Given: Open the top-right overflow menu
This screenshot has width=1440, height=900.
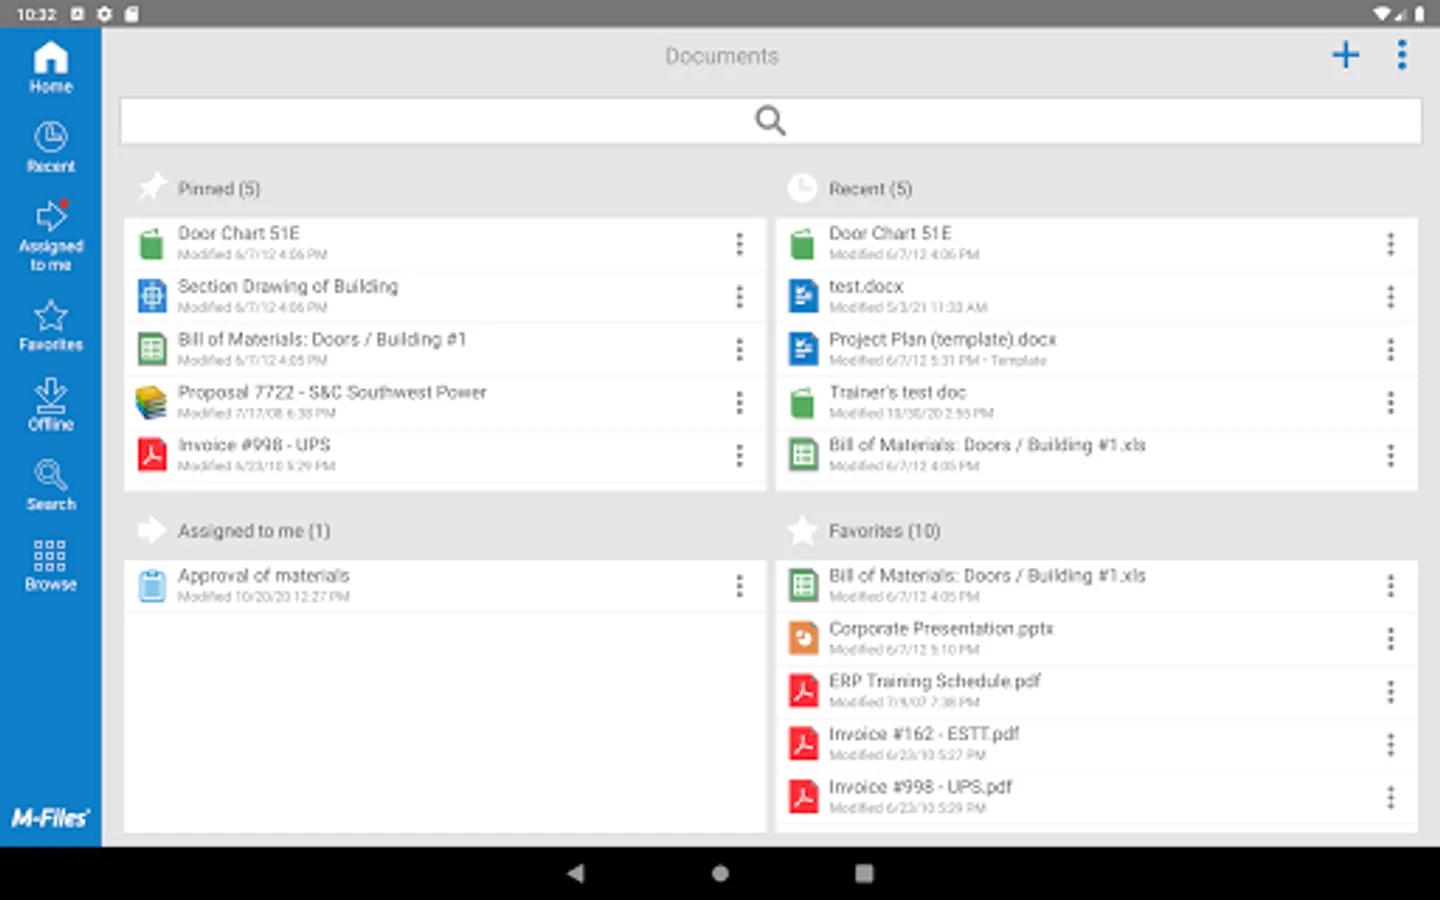Looking at the screenshot, I should click(x=1402, y=55).
